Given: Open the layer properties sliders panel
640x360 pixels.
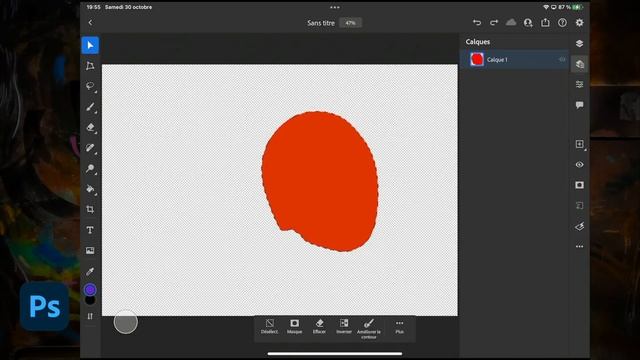Looking at the screenshot, I should pos(580,84).
